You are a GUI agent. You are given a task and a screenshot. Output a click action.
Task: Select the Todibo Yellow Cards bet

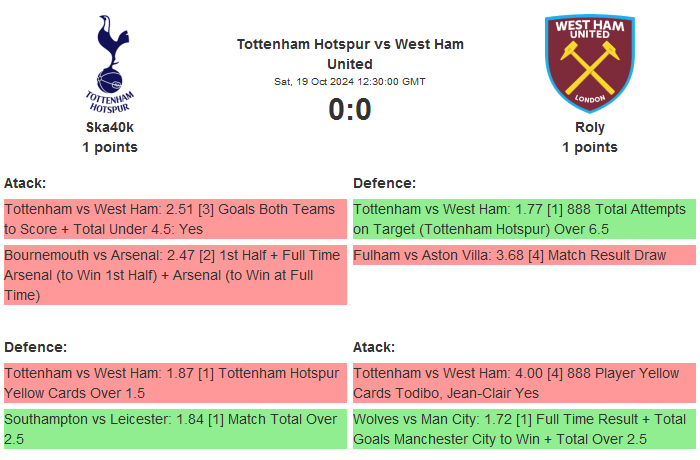[x=524, y=381]
